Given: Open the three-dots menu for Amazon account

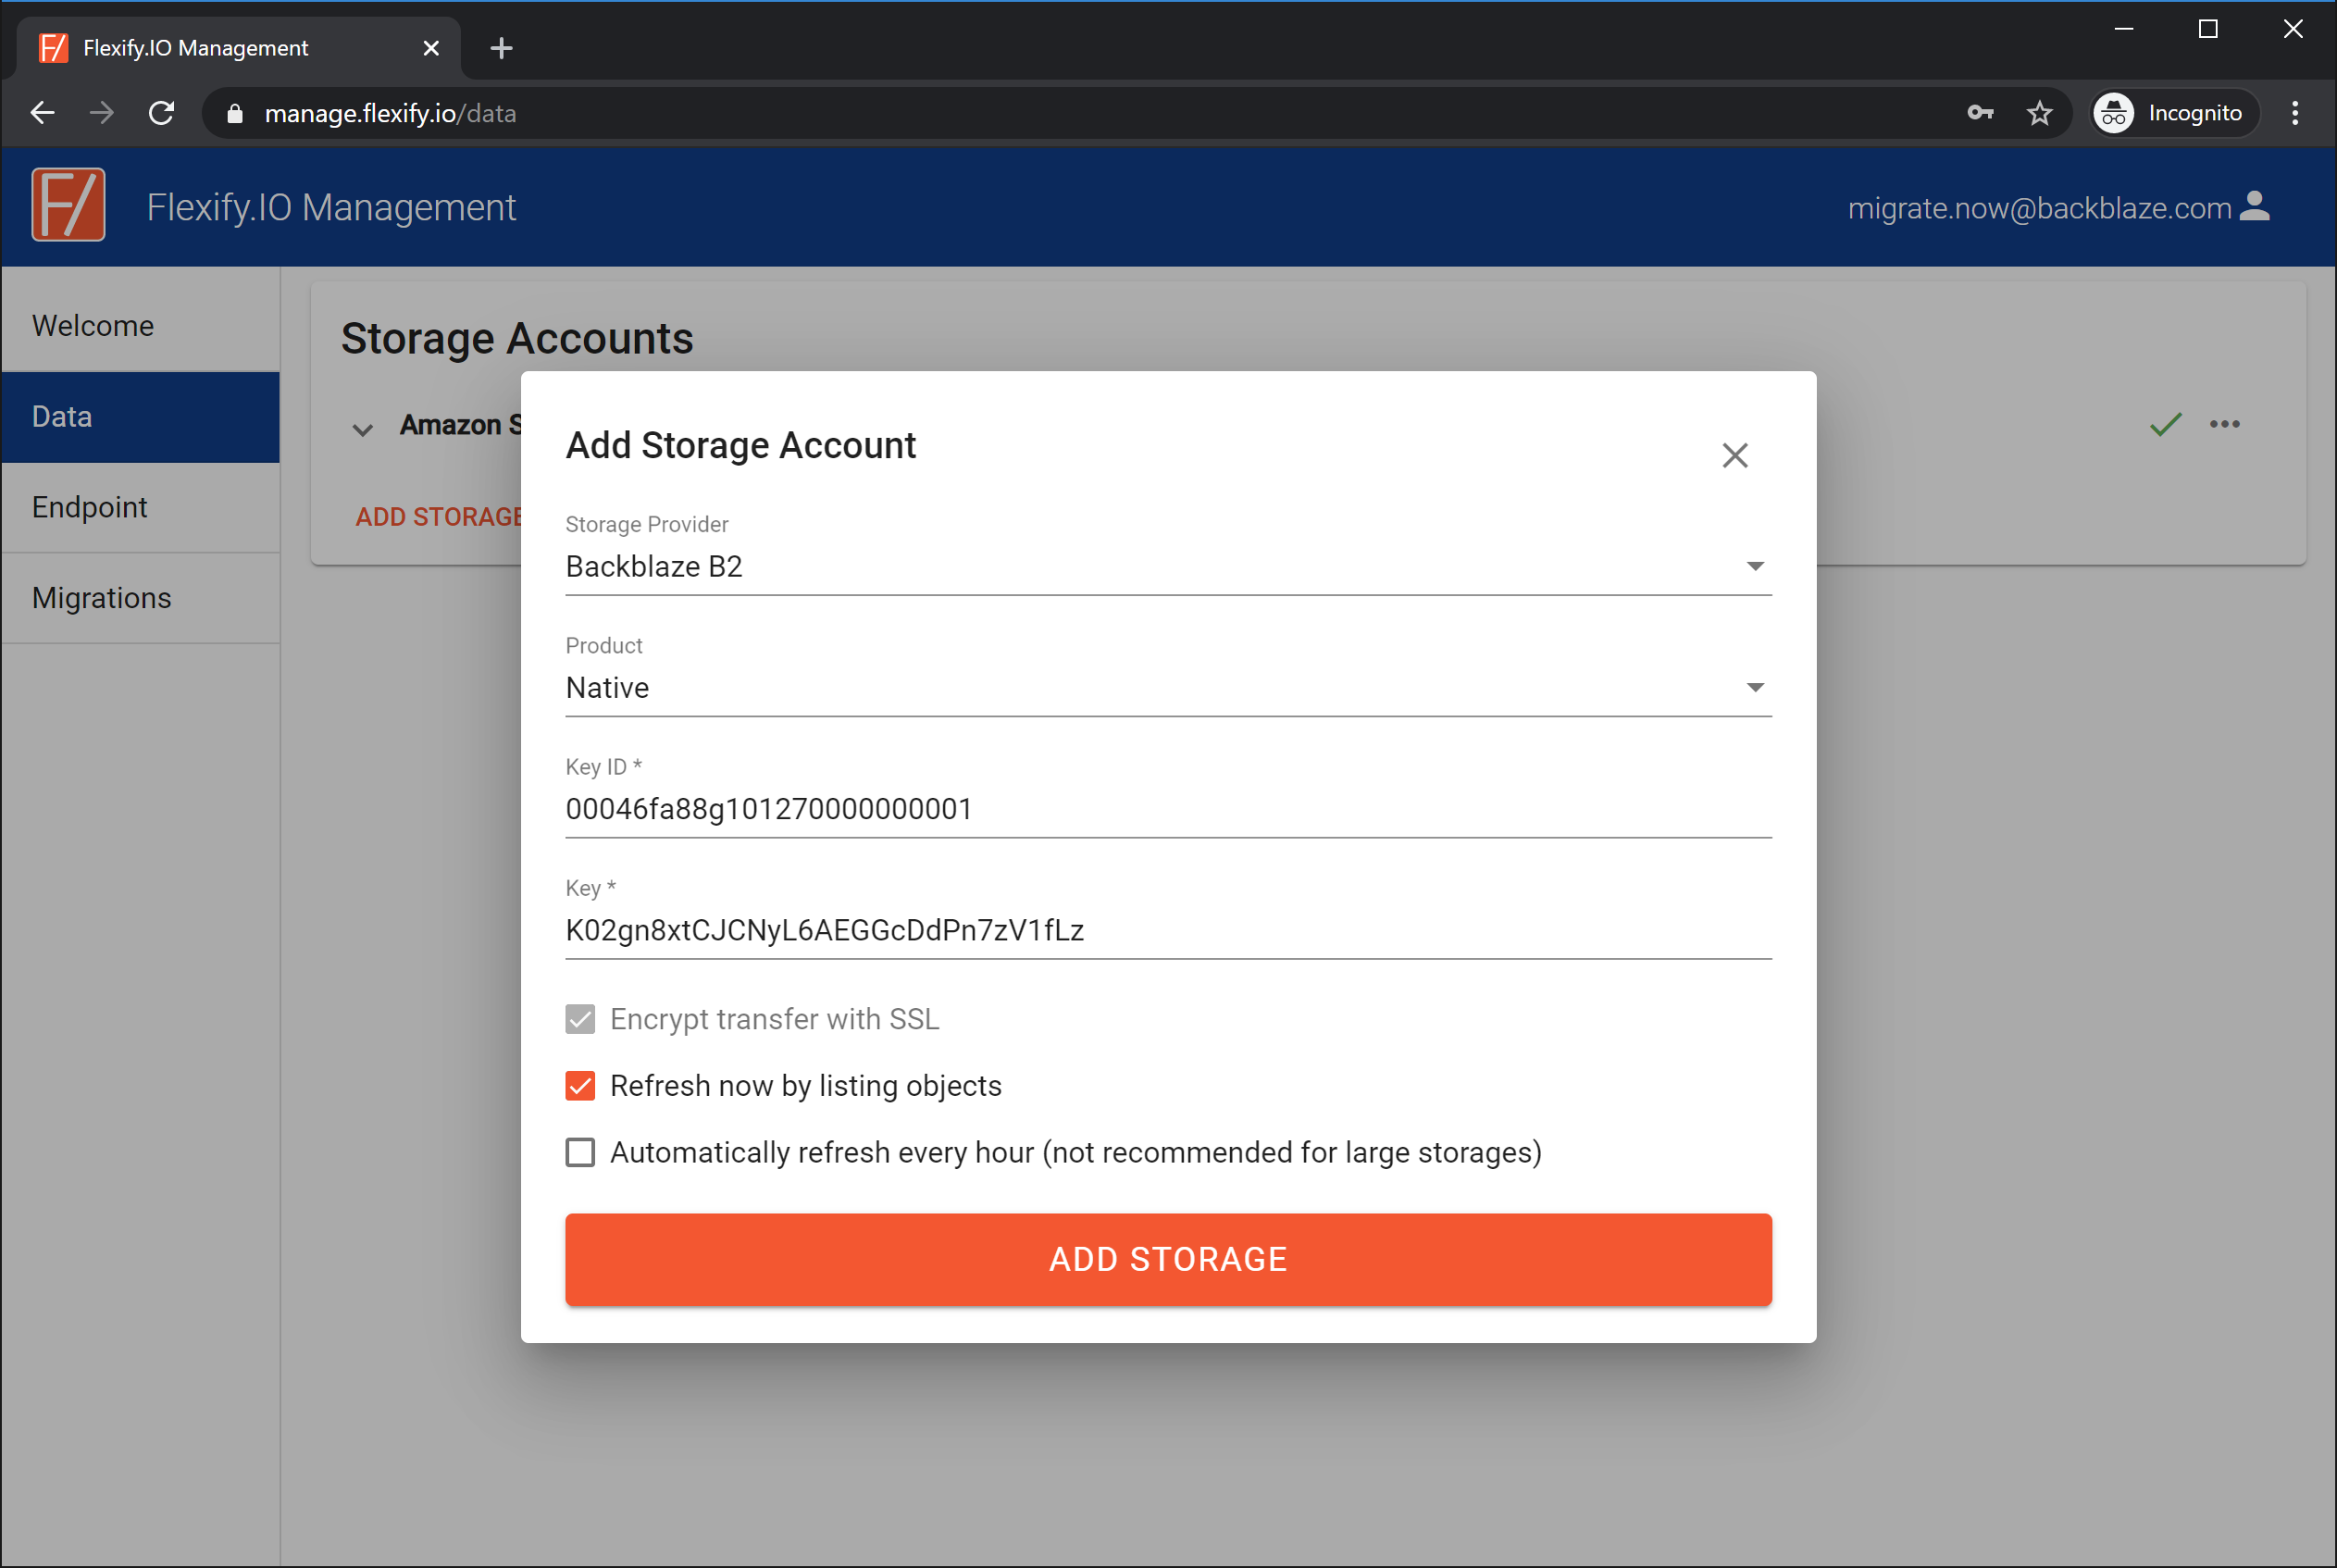Looking at the screenshot, I should click(x=2224, y=424).
